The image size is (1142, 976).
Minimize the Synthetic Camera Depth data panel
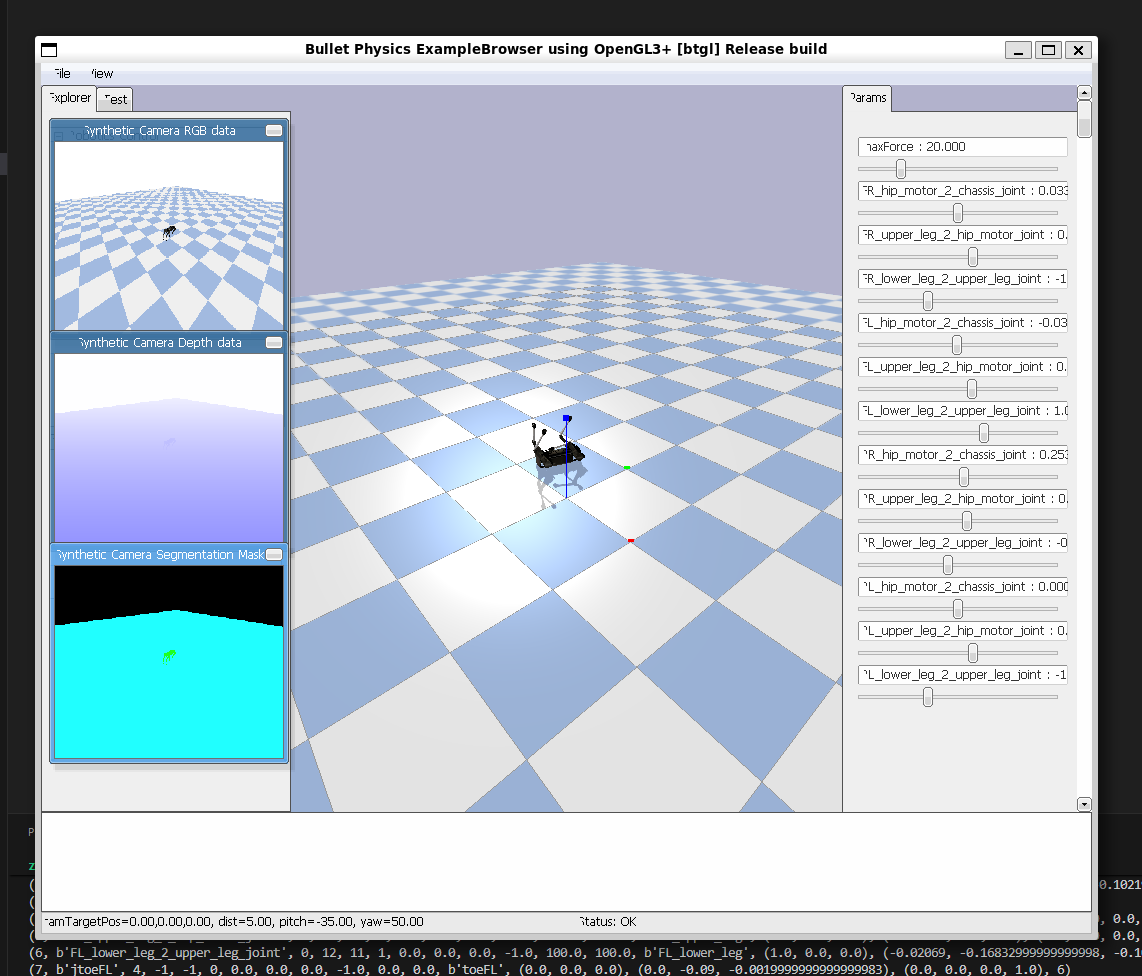coord(274,342)
